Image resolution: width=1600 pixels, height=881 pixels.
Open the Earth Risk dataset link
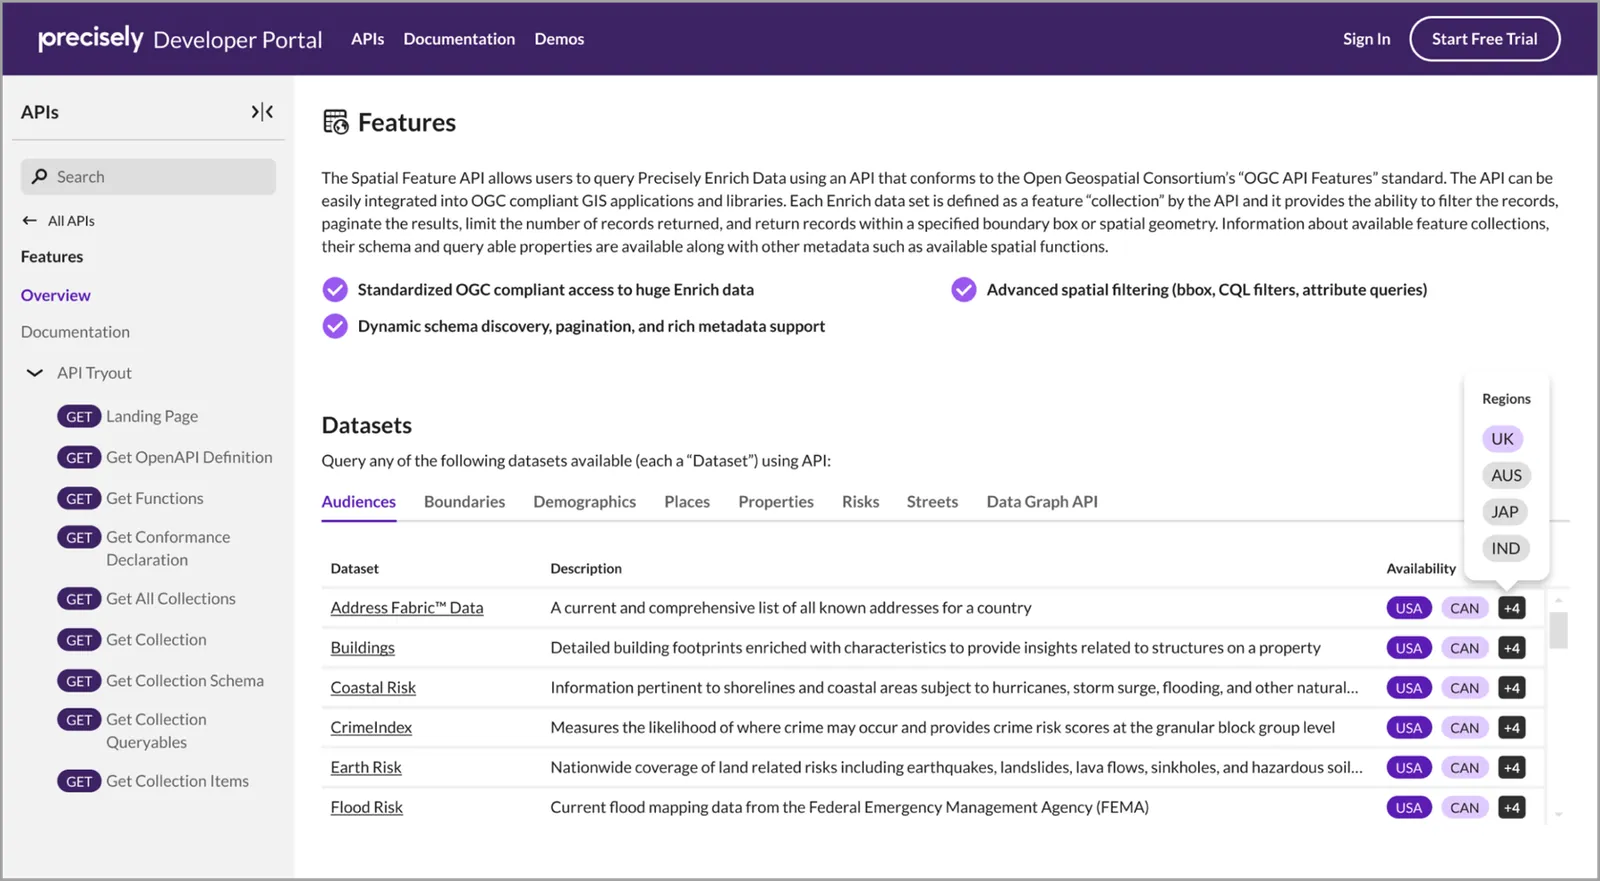point(366,768)
